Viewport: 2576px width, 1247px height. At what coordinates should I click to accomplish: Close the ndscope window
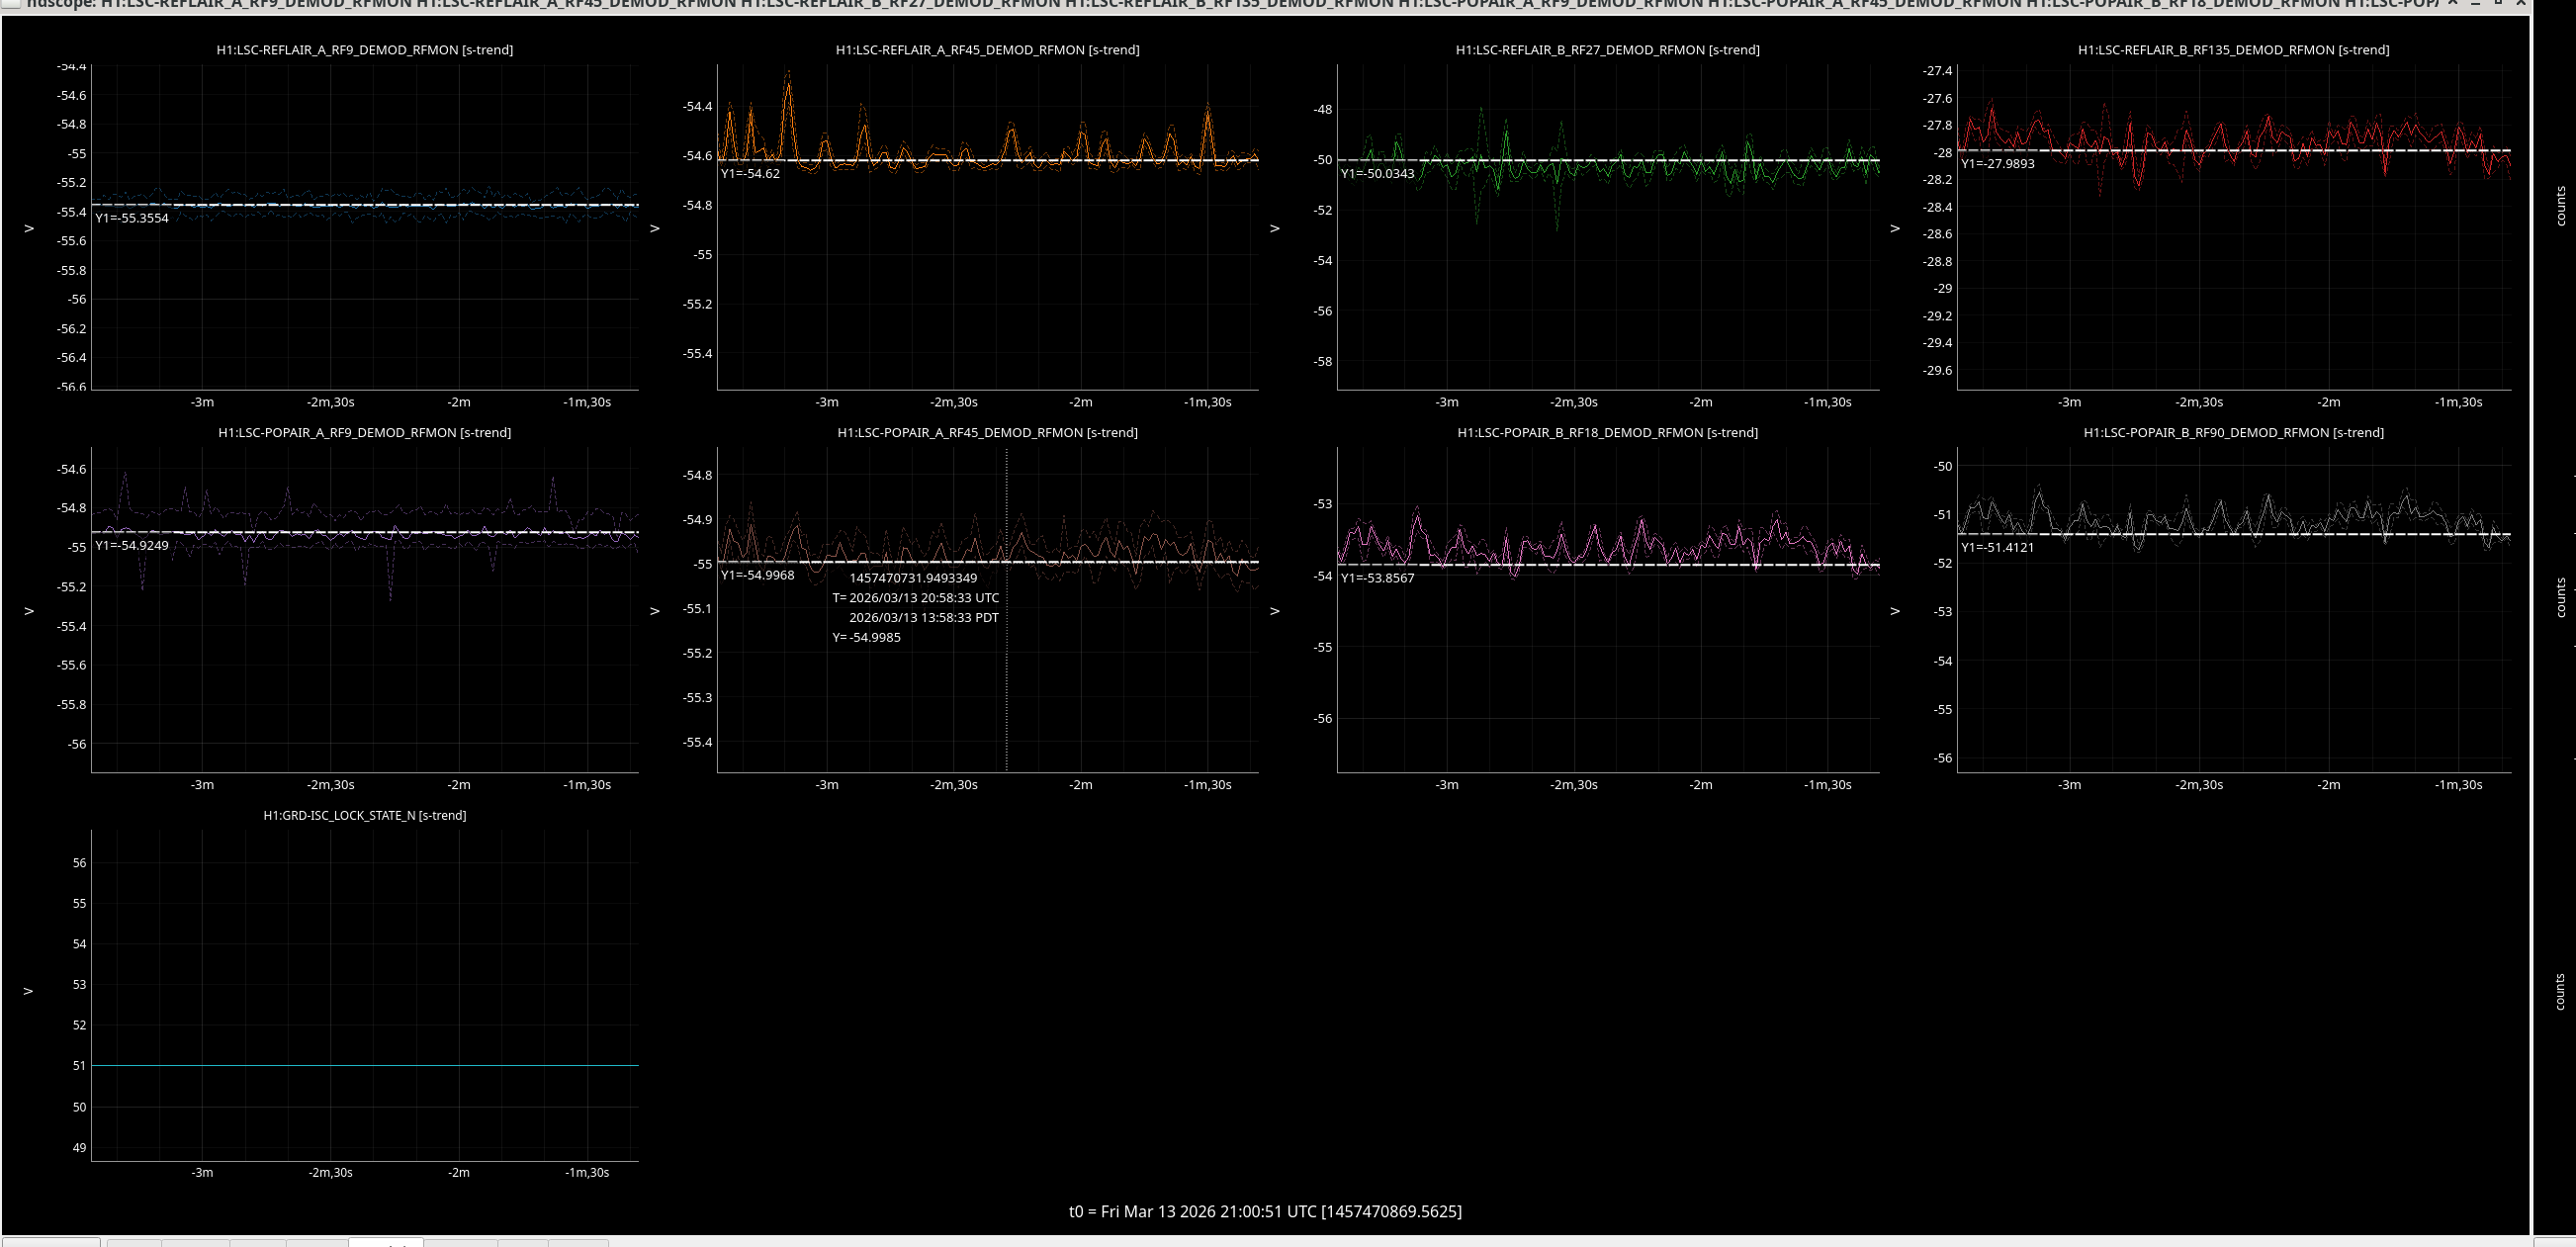pyautogui.click(x=2521, y=5)
